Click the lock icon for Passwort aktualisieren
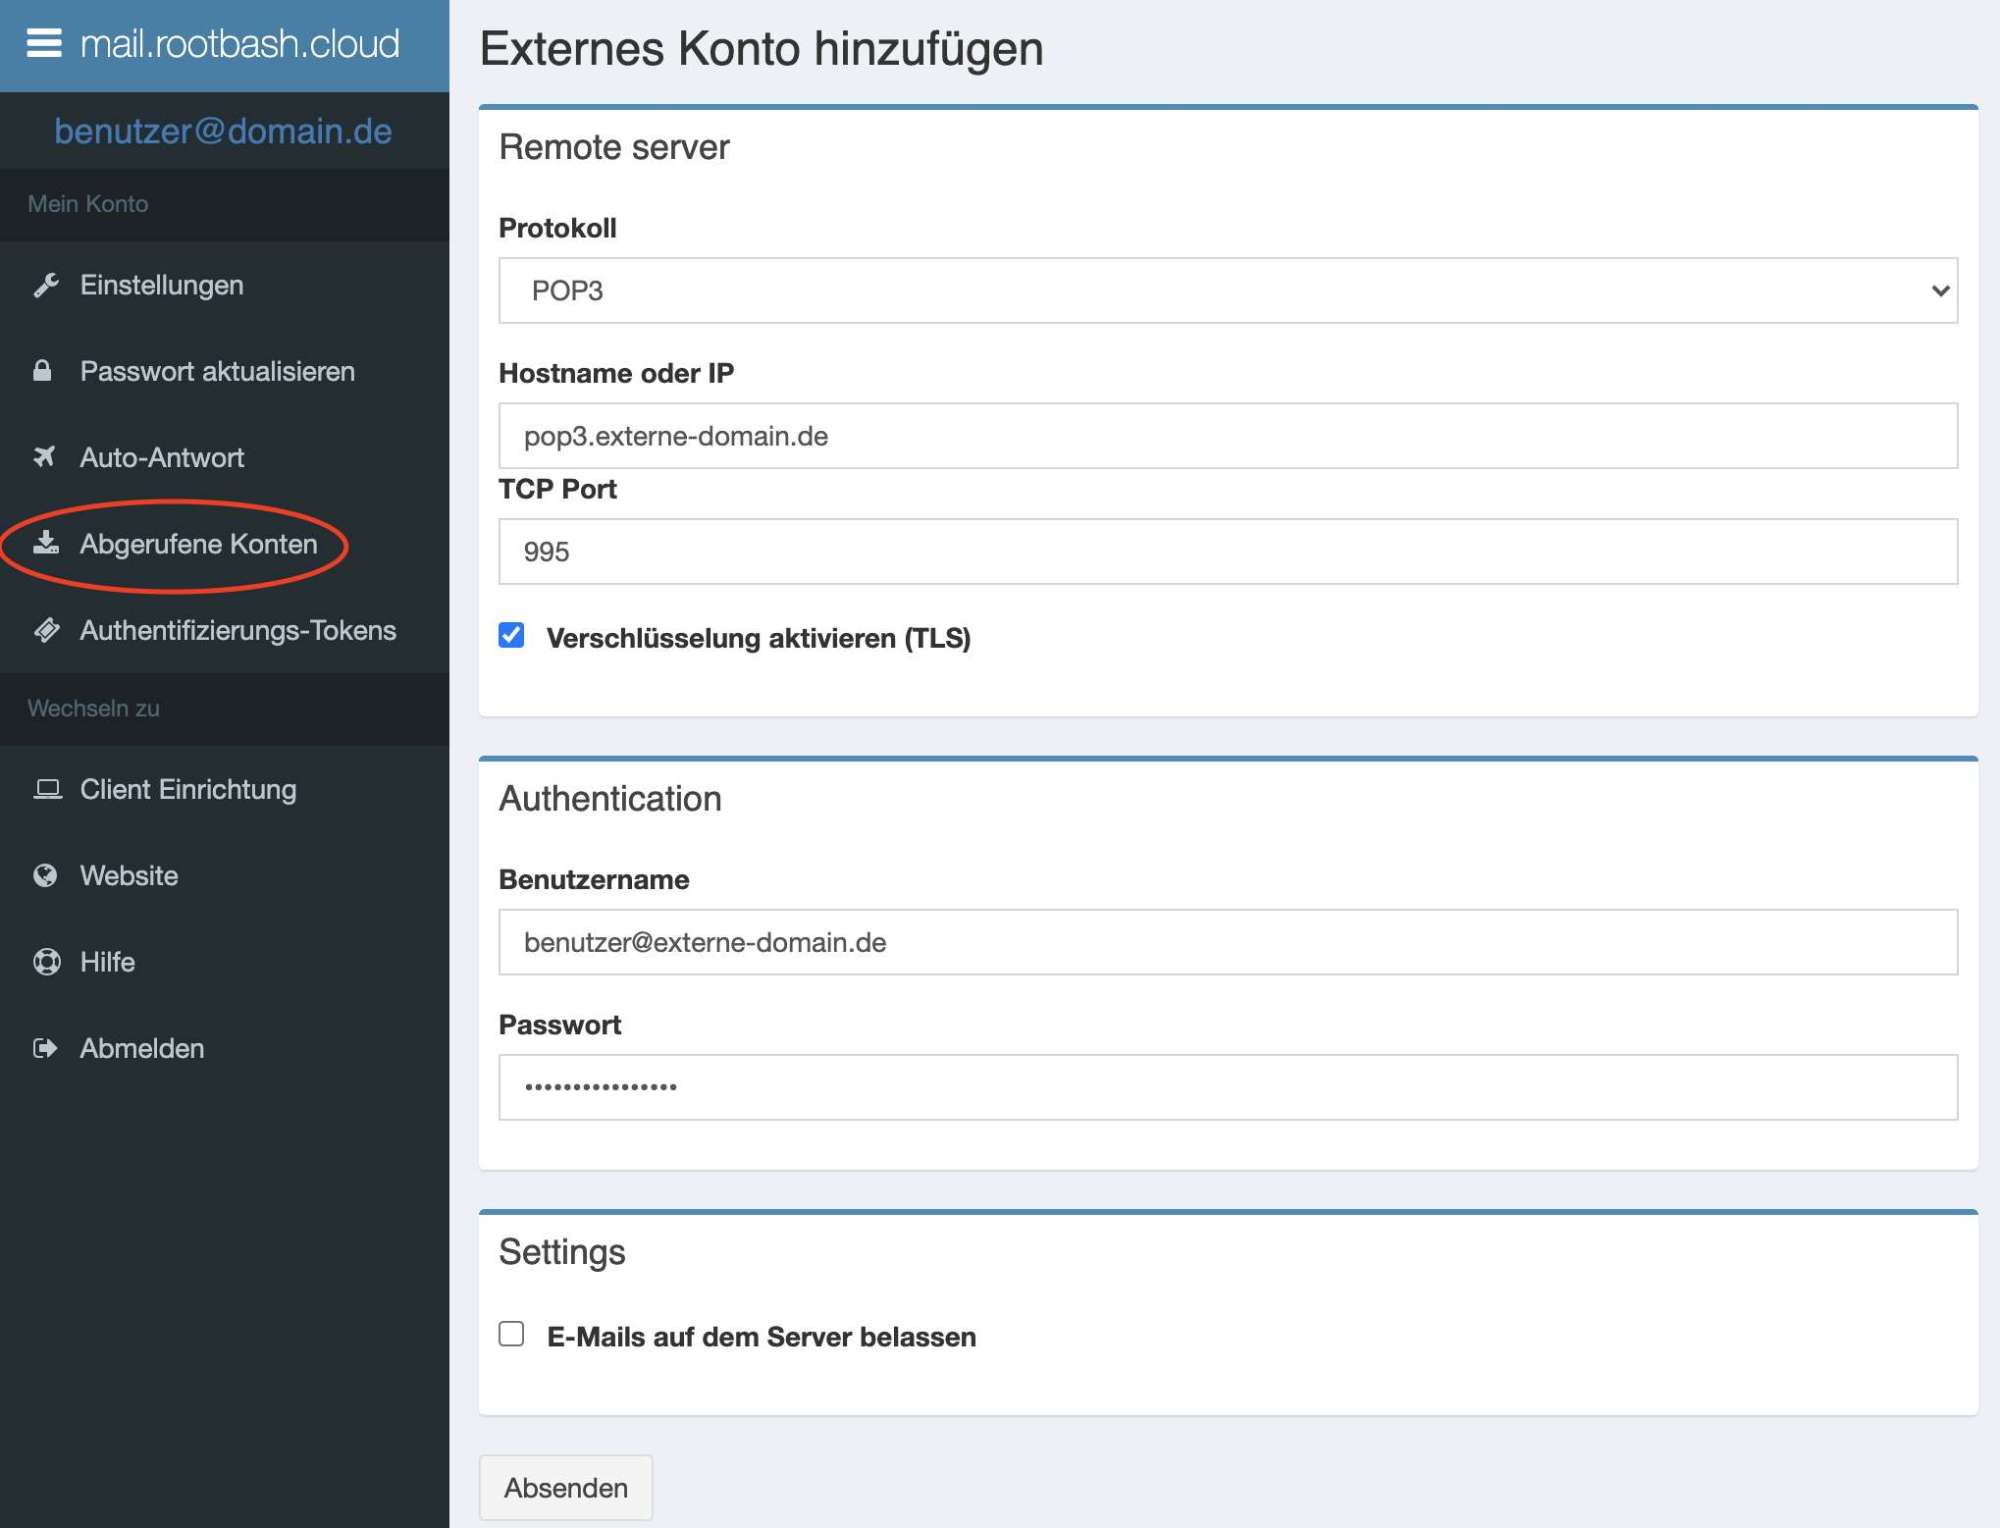 click(x=42, y=371)
